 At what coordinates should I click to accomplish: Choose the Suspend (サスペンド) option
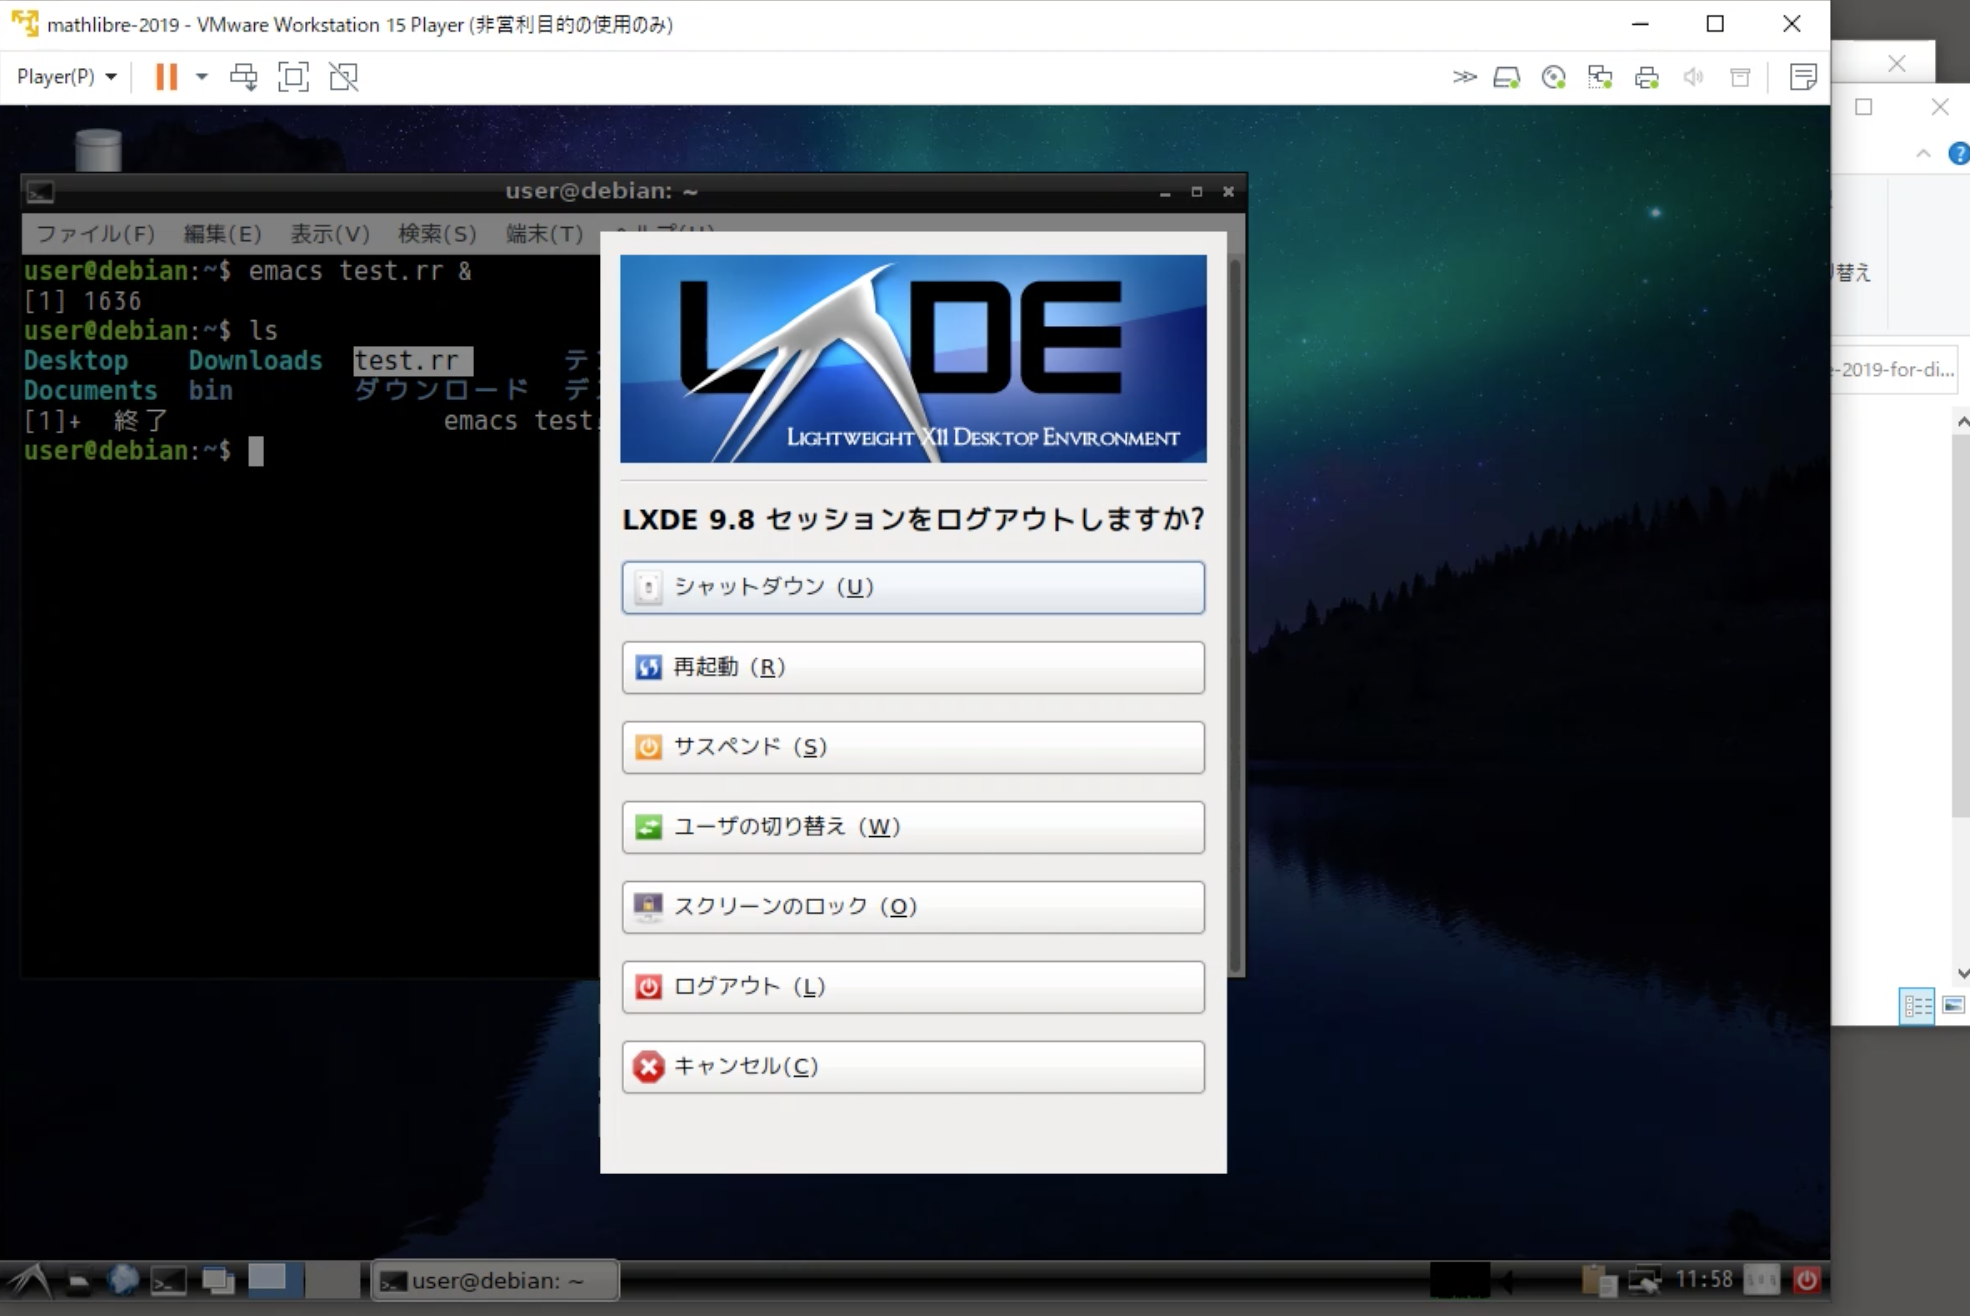(x=913, y=747)
